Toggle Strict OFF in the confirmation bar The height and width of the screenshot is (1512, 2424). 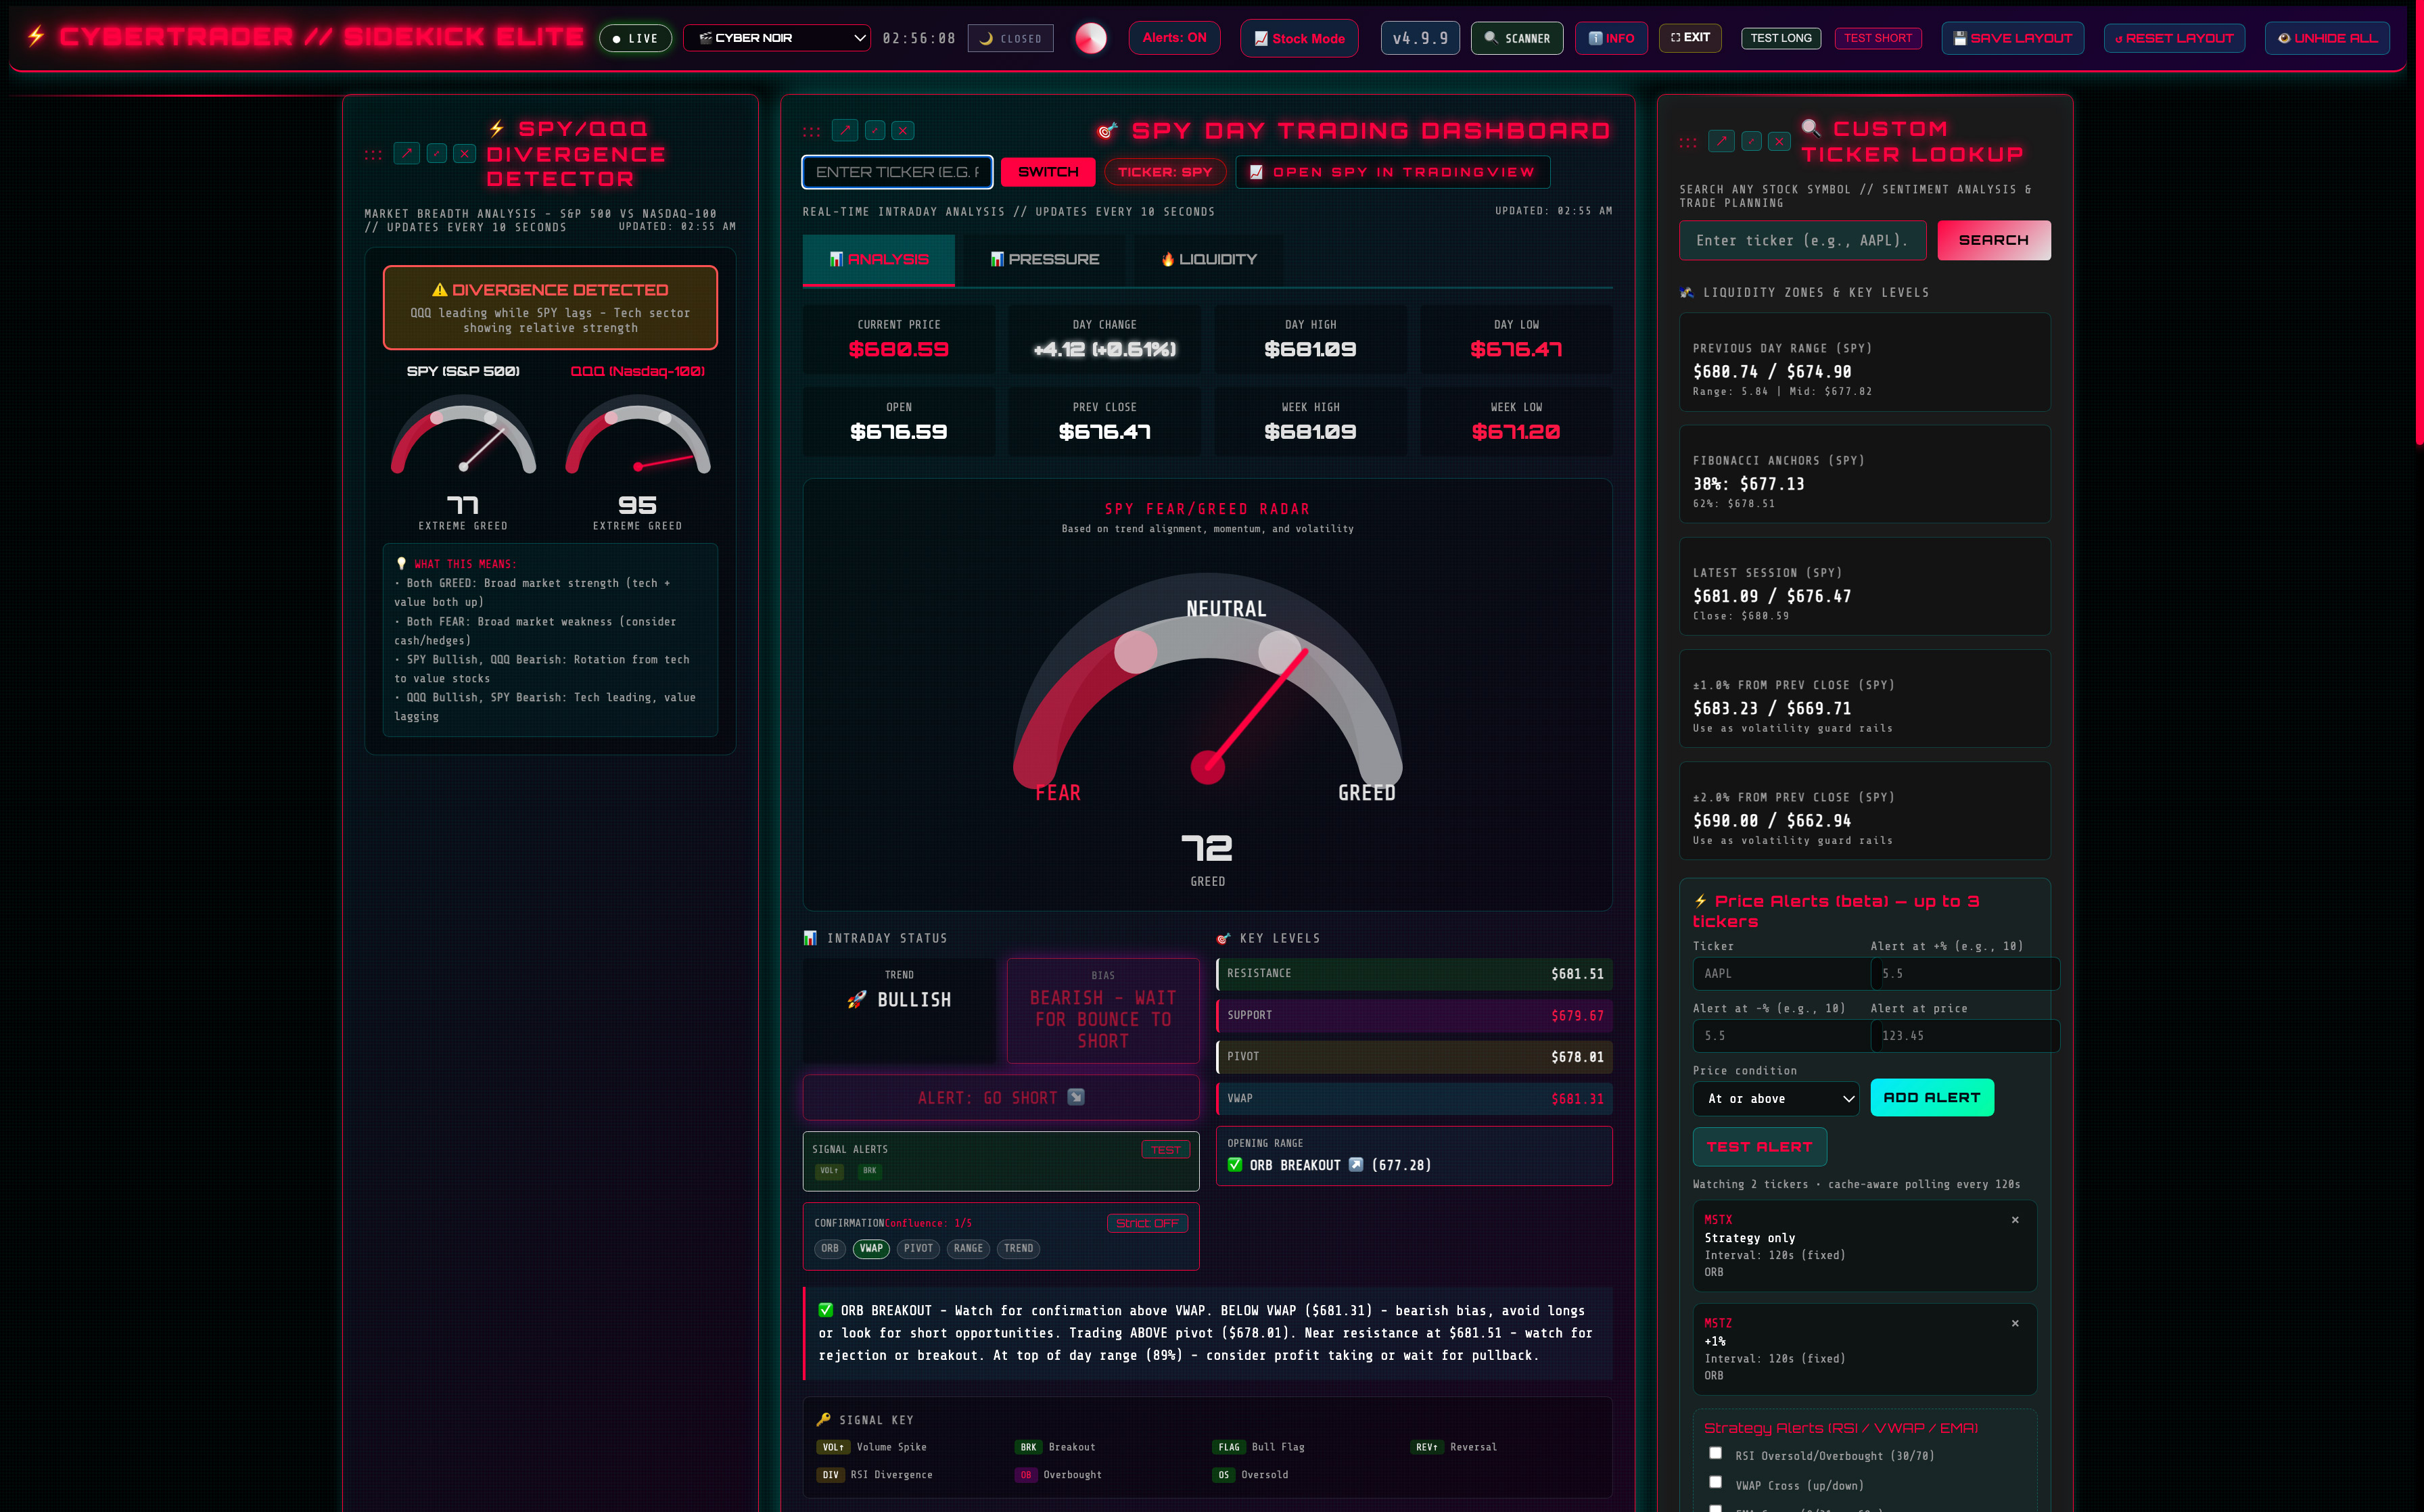(1147, 1222)
